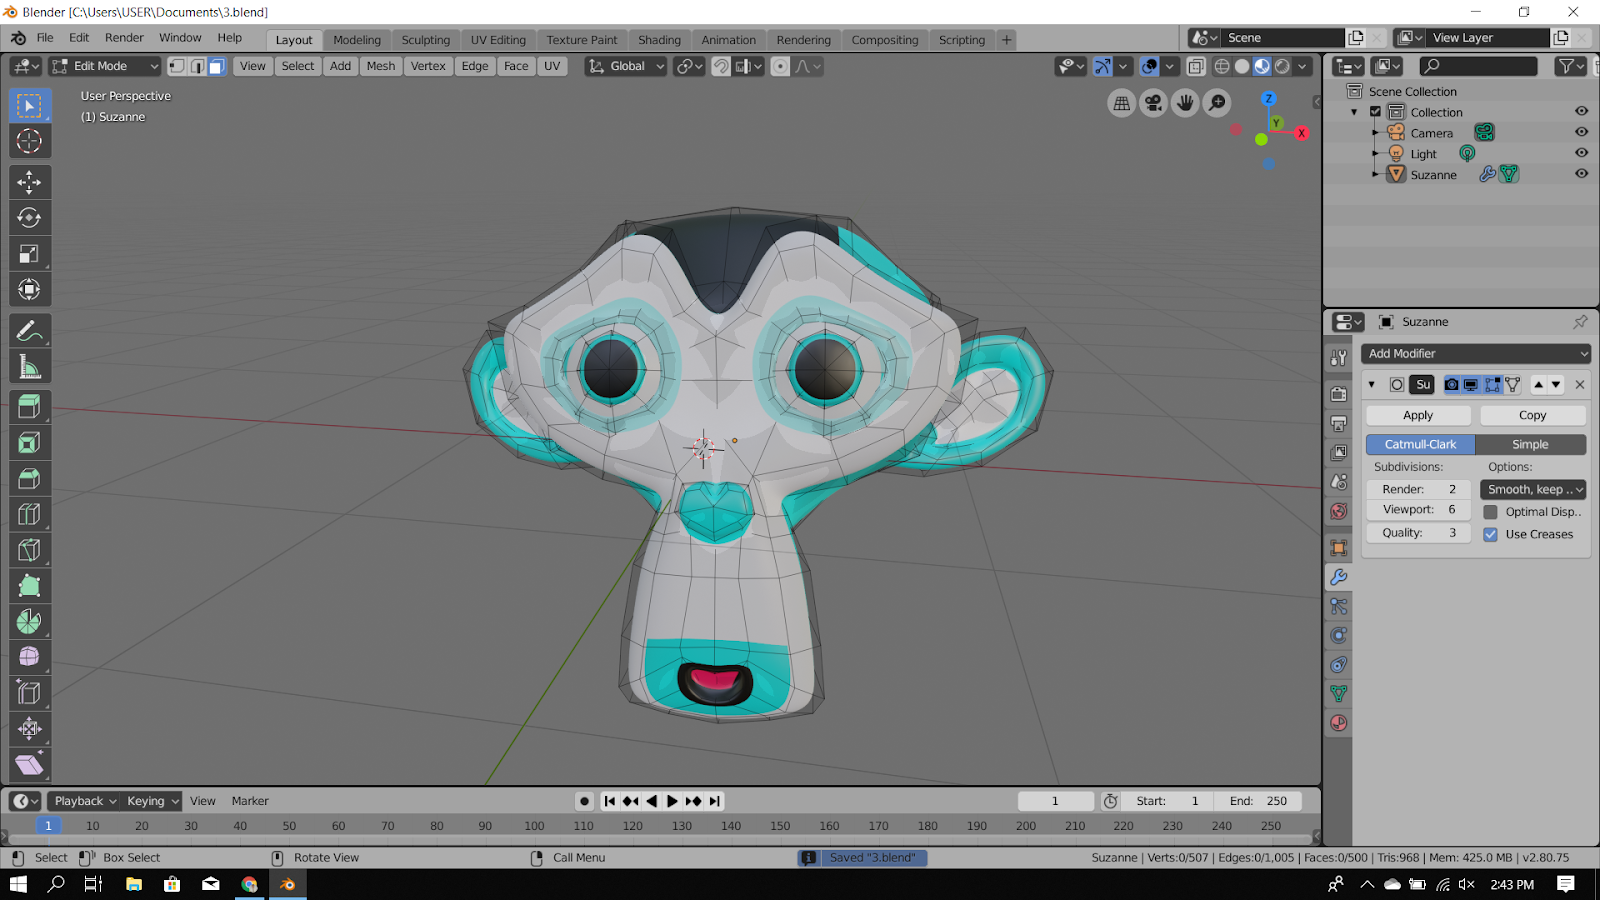Activate the Measure tool
Viewport: 1600px width, 900px height.
(x=30, y=366)
